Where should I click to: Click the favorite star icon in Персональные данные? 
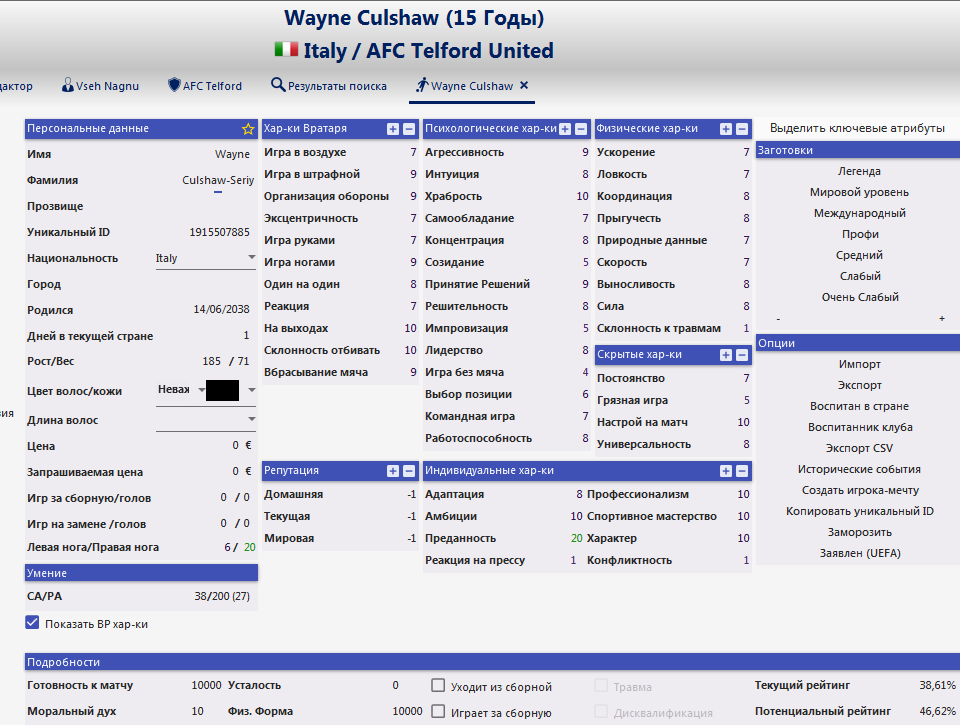click(248, 129)
